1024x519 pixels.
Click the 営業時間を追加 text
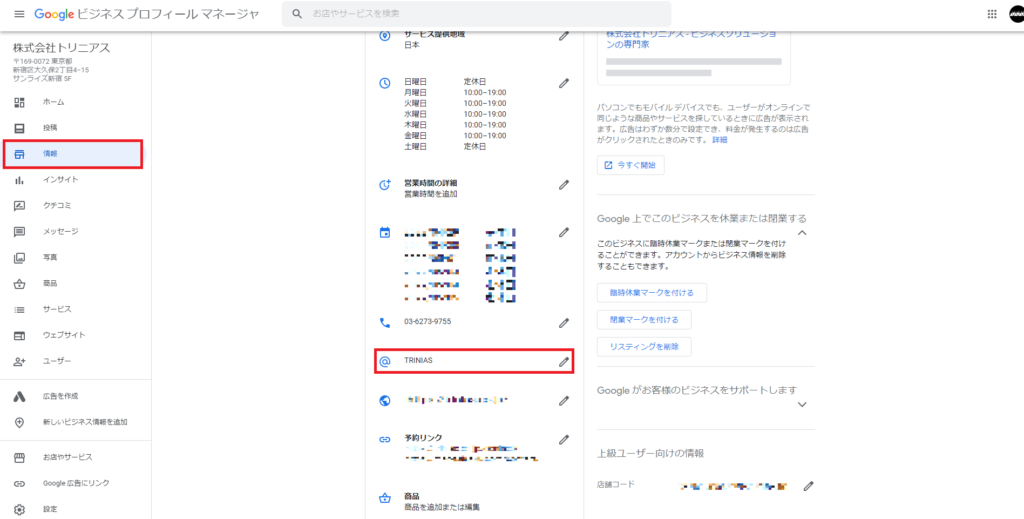point(430,194)
